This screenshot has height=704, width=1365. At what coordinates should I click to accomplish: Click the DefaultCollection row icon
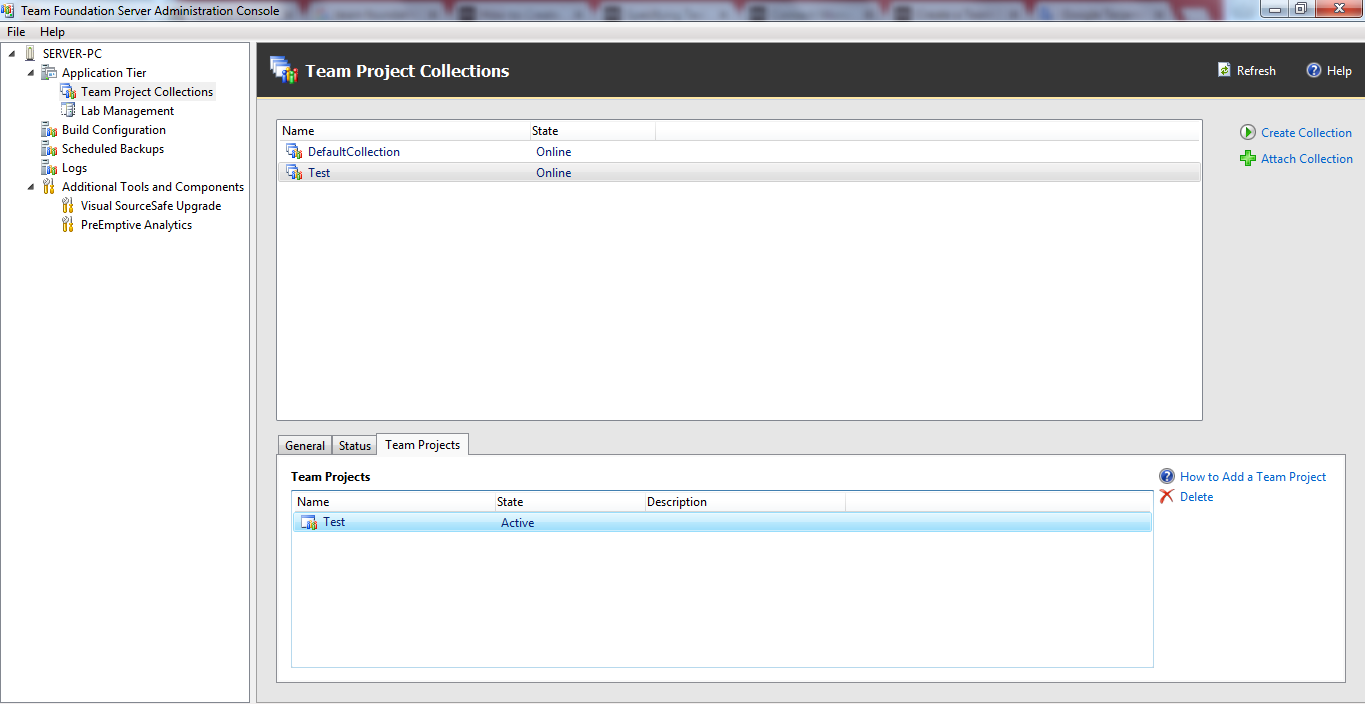(x=293, y=151)
